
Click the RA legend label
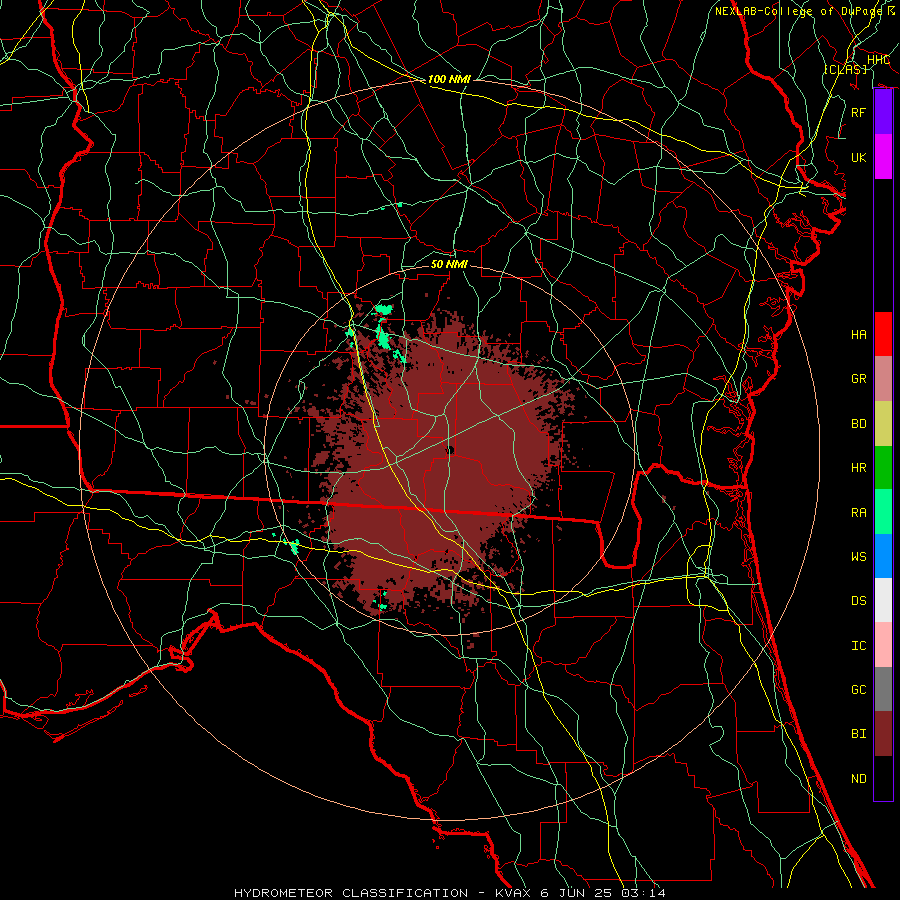tap(859, 512)
